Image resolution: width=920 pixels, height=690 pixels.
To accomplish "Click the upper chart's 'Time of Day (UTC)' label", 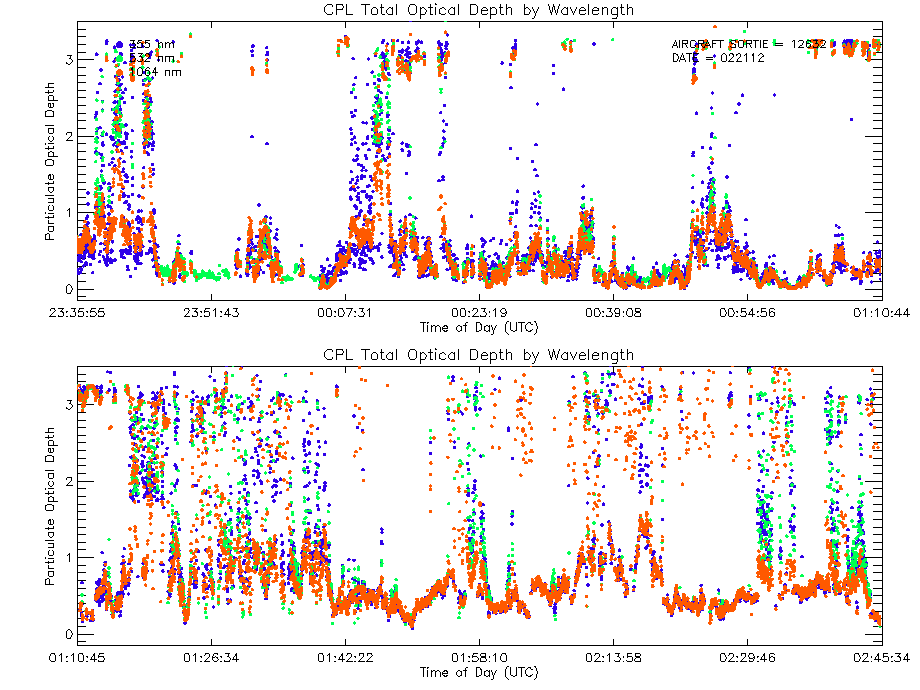I will coord(479,327).
